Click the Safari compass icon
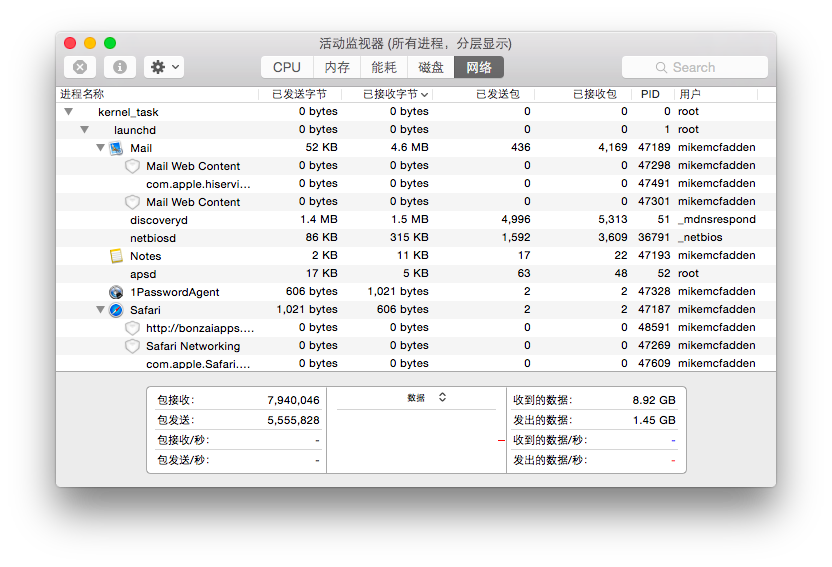The height and width of the screenshot is (567, 832). (x=116, y=310)
